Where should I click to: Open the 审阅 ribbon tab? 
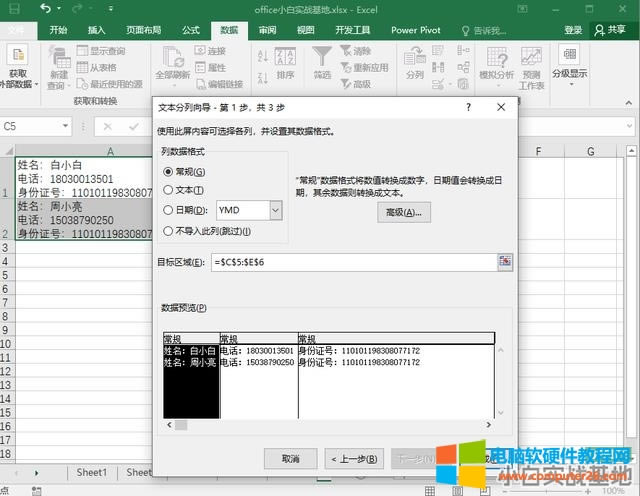click(267, 30)
